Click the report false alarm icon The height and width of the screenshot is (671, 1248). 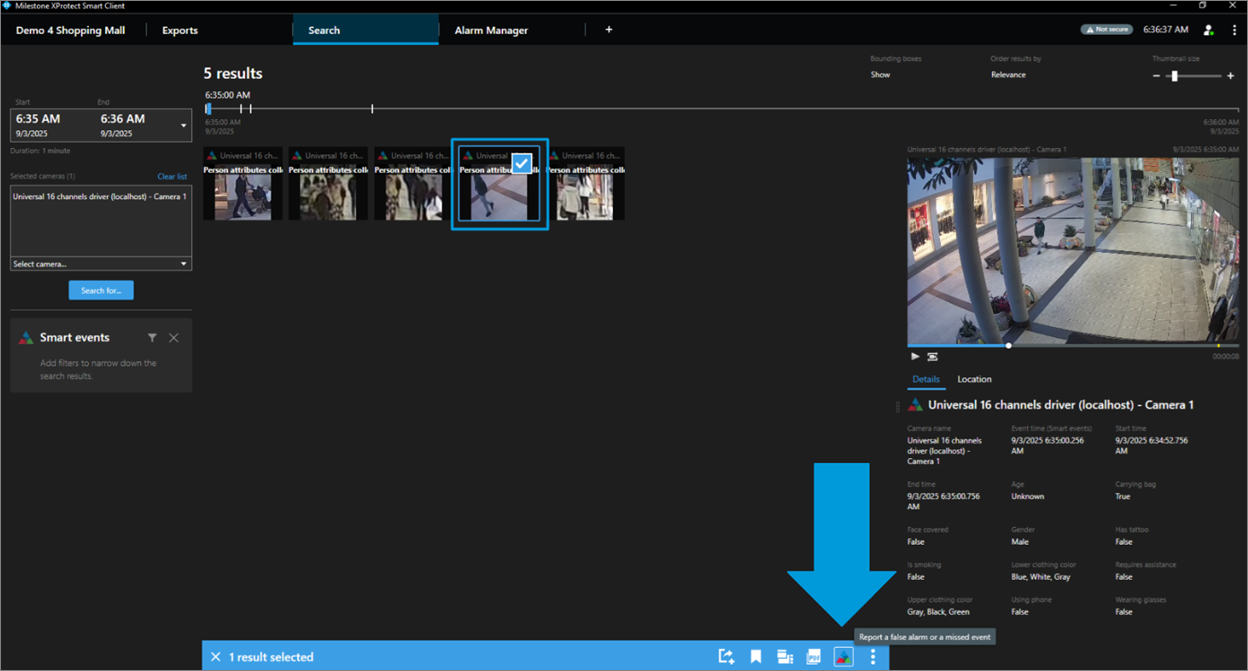pos(843,657)
